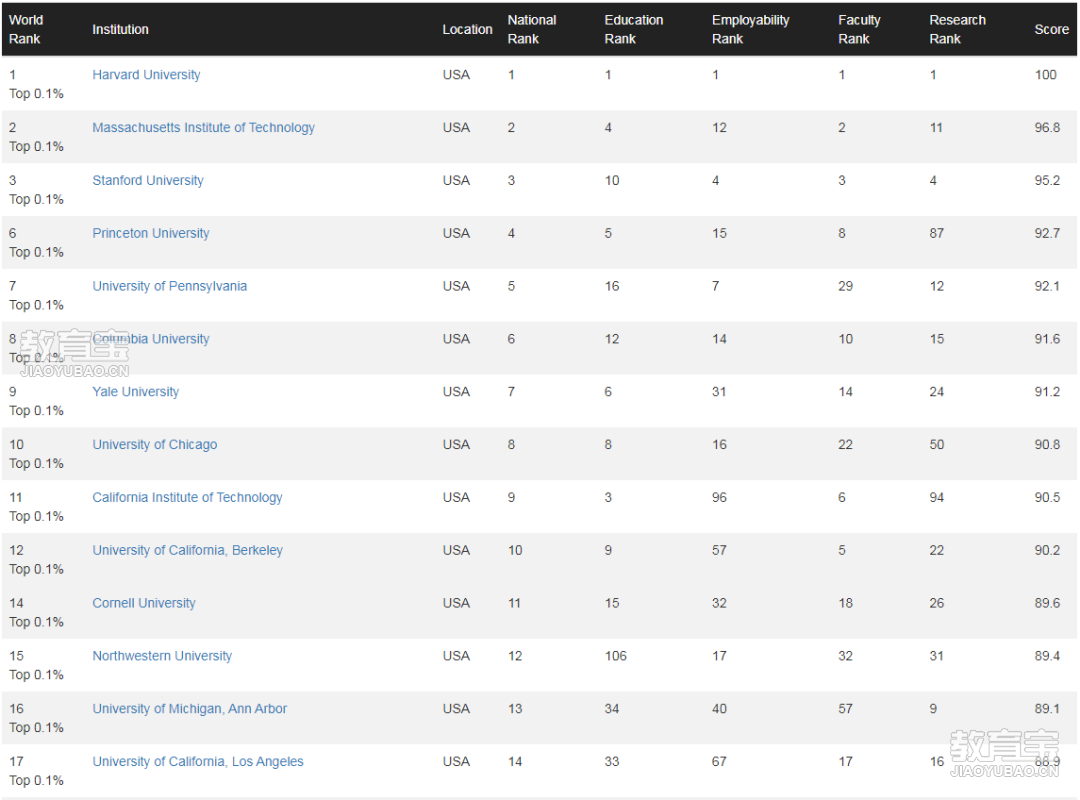Image resolution: width=1080 pixels, height=800 pixels.
Task: Follow the Cornell University link
Action: pos(143,603)
